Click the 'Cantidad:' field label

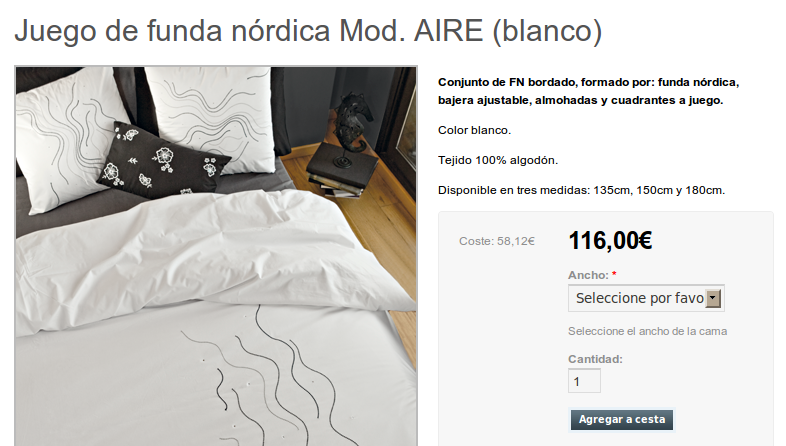tap(595, 359)
